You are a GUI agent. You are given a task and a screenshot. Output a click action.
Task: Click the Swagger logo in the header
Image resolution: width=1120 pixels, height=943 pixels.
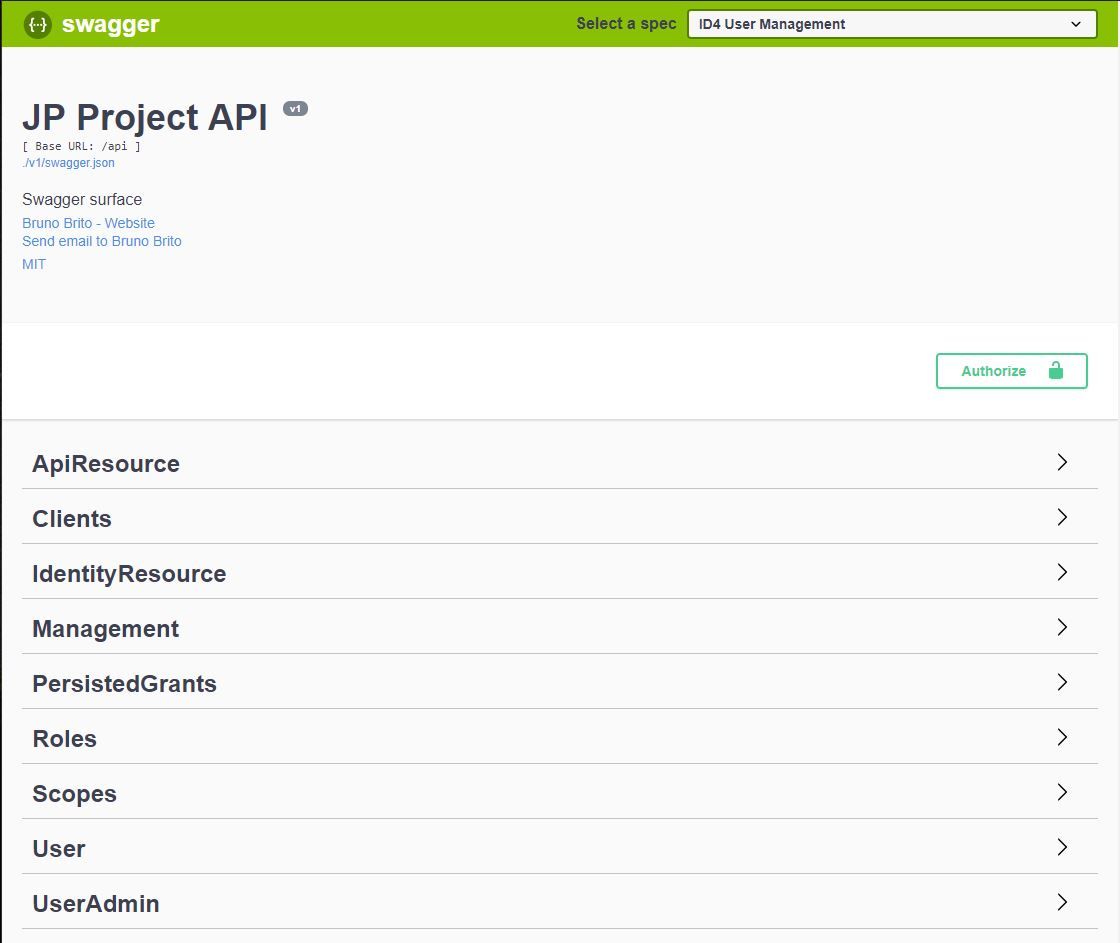tap(92, 25)
